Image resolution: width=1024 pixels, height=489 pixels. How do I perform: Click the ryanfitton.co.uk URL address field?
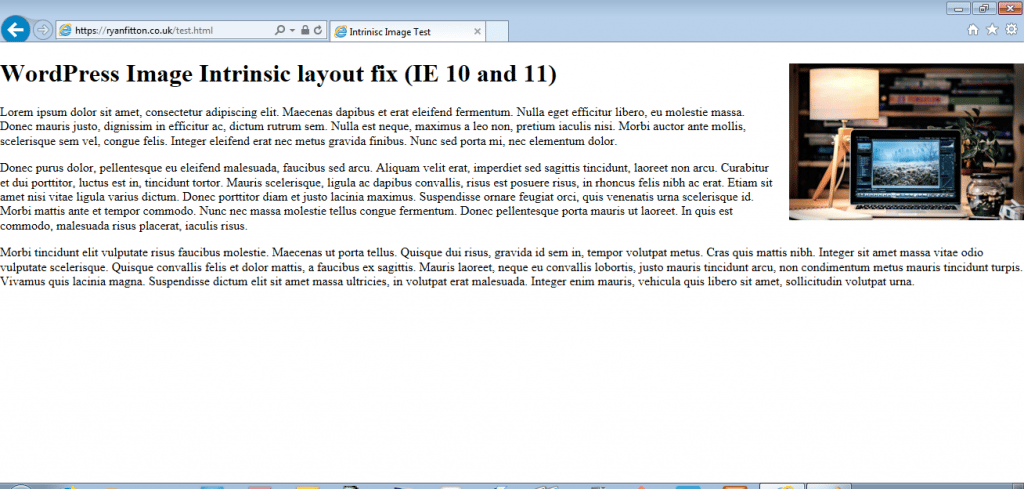tap(160, 31)
